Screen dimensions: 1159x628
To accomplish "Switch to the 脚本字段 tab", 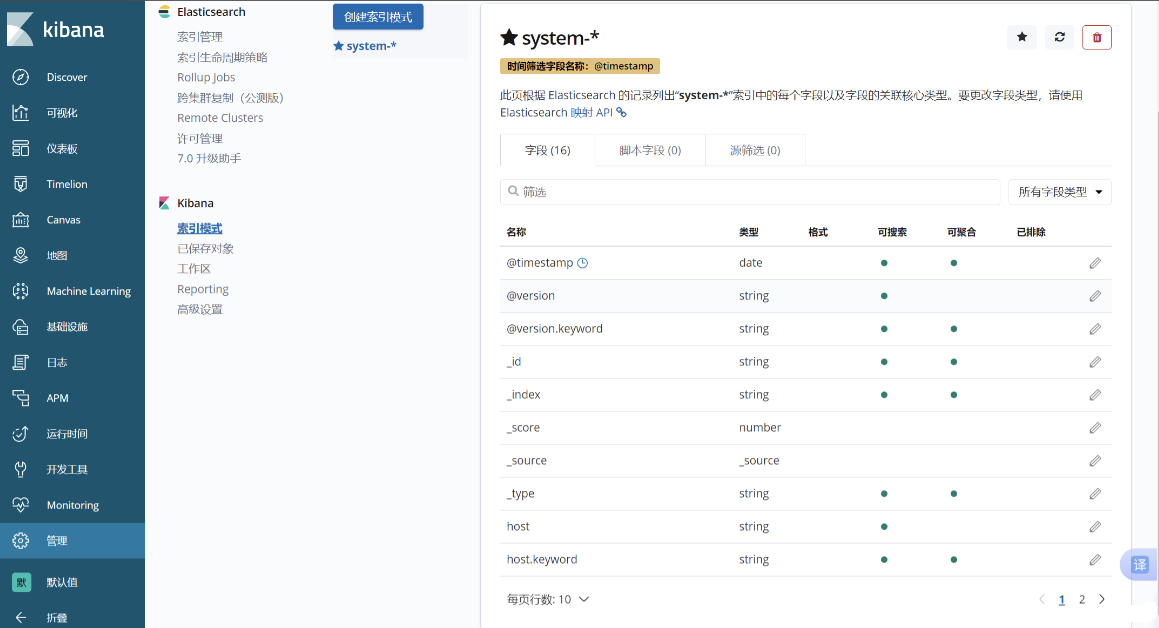I will tap(650, 150).
